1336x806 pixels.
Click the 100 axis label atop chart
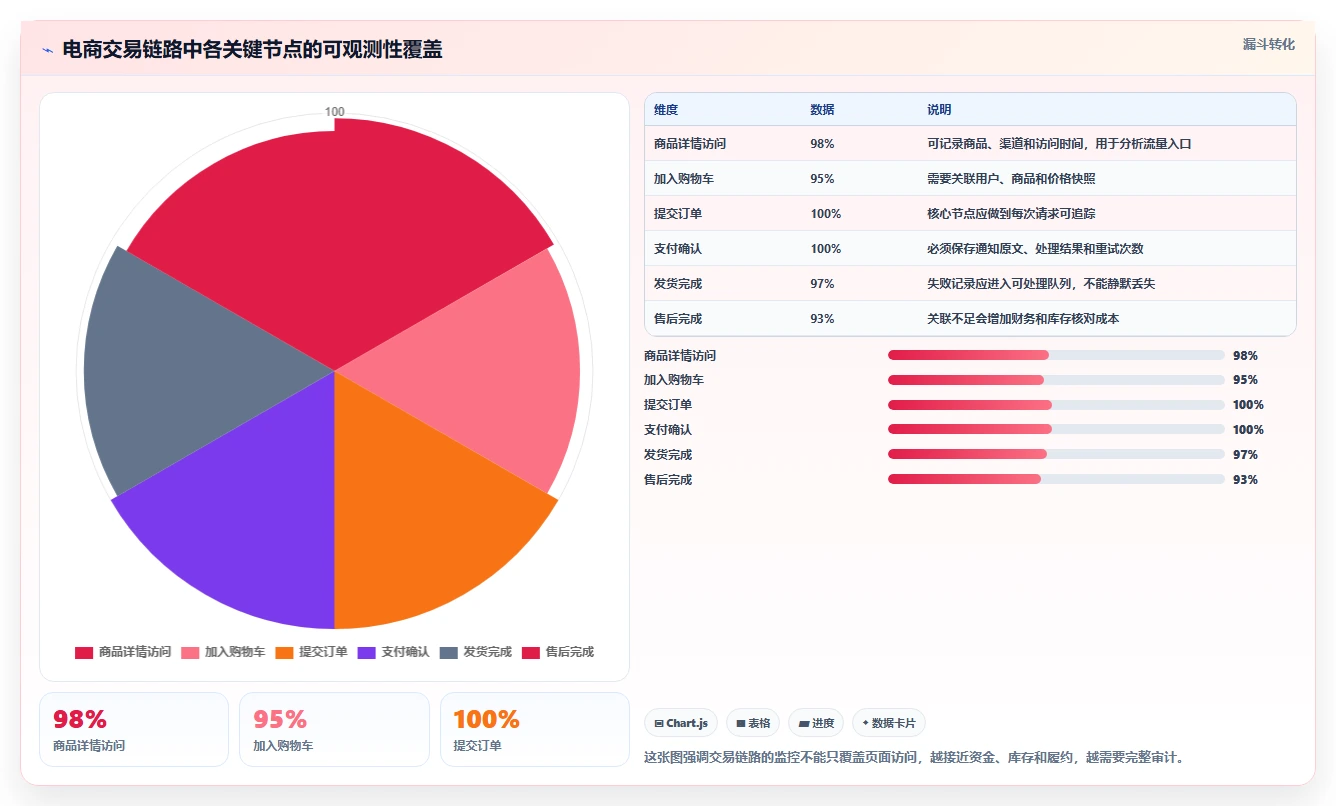[x=335, y=112]
